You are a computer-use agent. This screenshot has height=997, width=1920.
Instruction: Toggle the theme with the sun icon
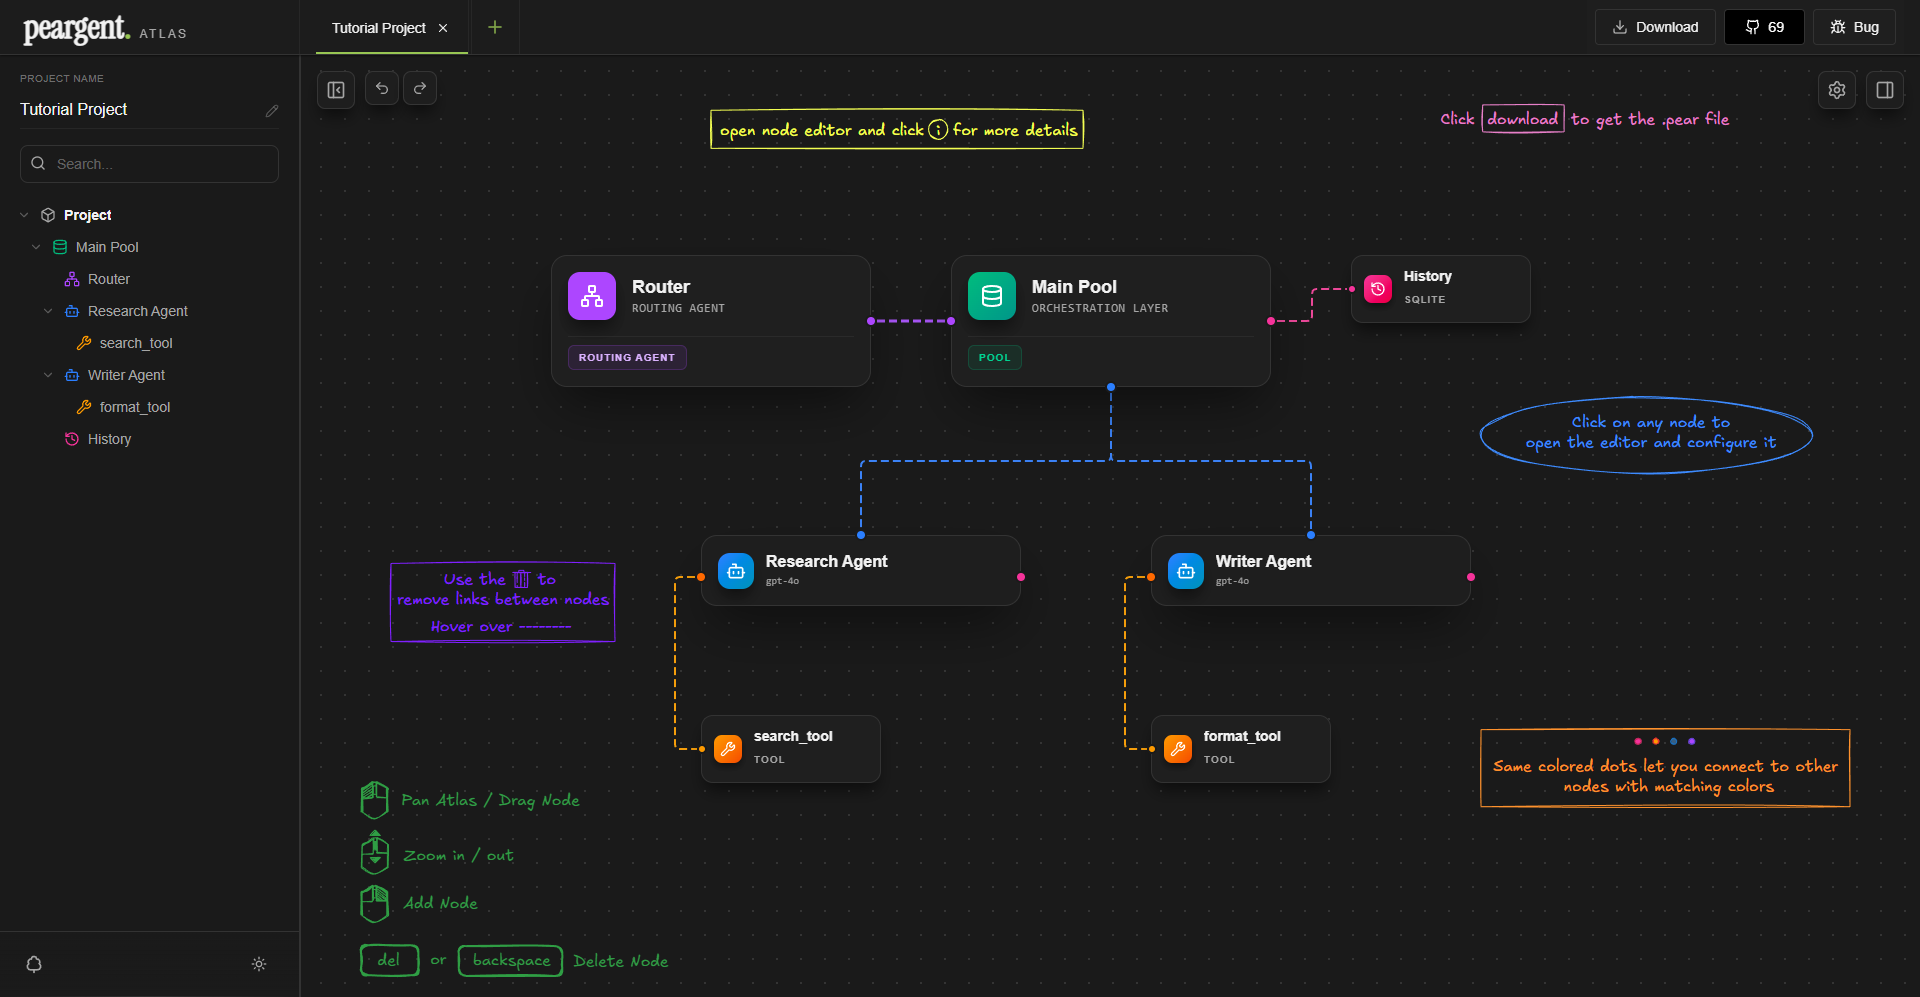(258, 964)
